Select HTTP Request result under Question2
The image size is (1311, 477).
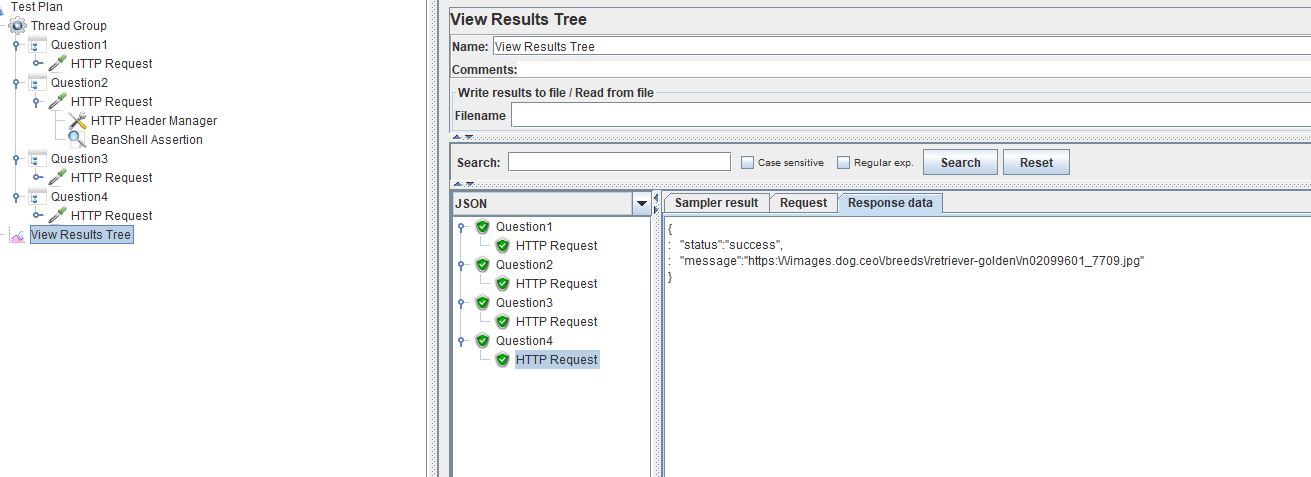coord(557,284)
